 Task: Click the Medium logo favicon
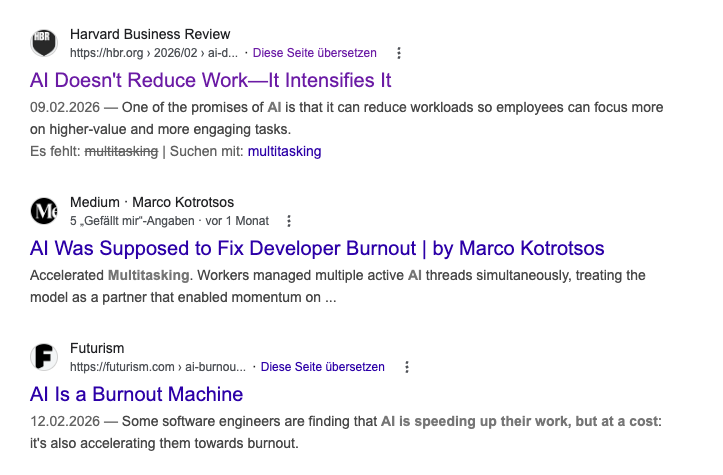(44, 211)
